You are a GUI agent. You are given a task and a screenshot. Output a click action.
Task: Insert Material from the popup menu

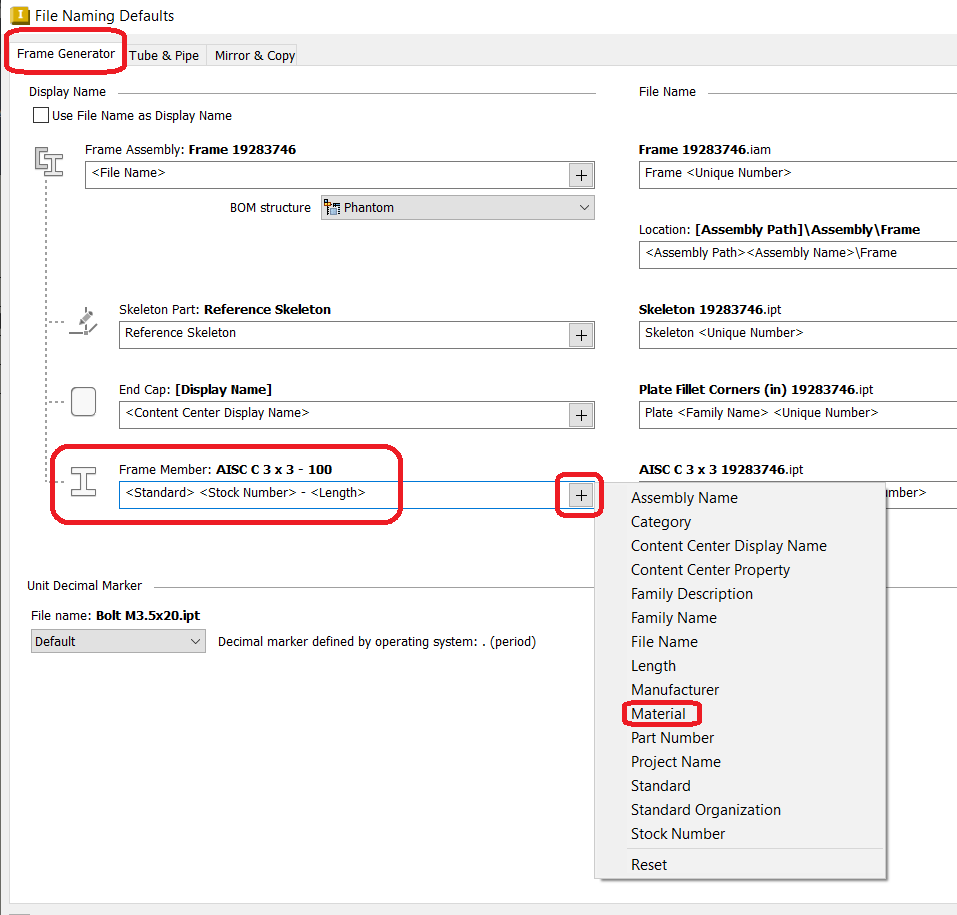click(659, 714)
